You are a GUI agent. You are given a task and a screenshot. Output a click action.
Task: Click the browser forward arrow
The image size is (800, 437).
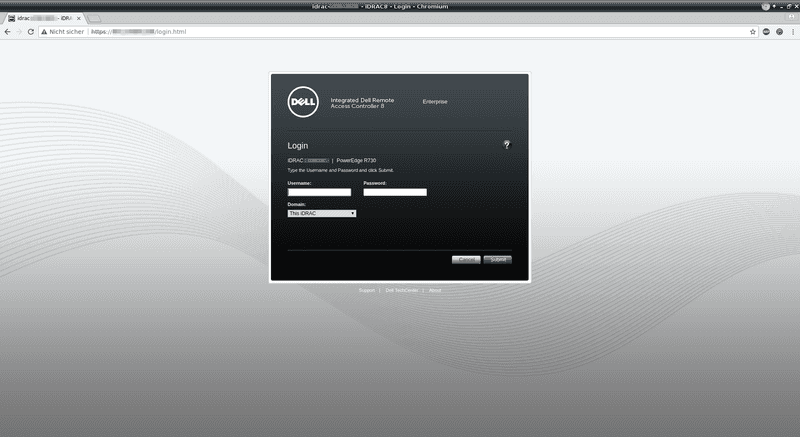tap(19, 32)
